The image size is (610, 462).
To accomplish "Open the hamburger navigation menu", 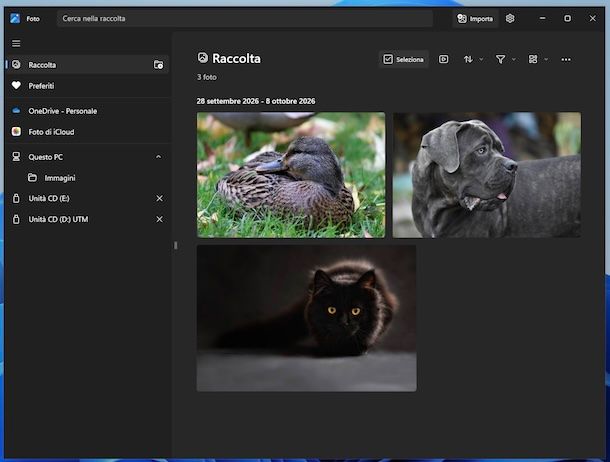I will tap(16, 43).
